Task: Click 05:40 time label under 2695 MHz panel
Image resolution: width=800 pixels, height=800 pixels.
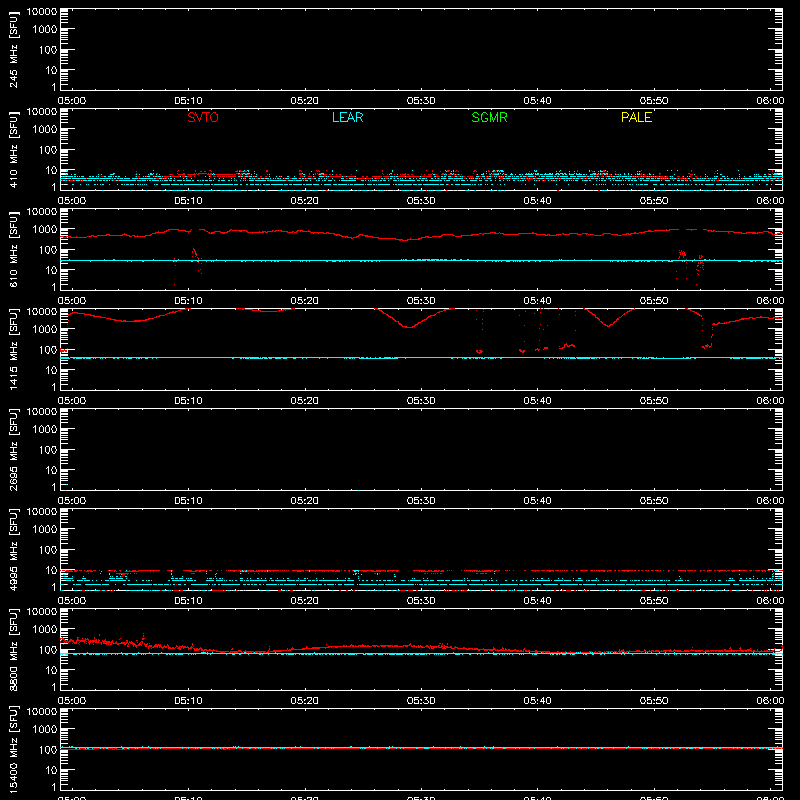Action: (537, 501)
